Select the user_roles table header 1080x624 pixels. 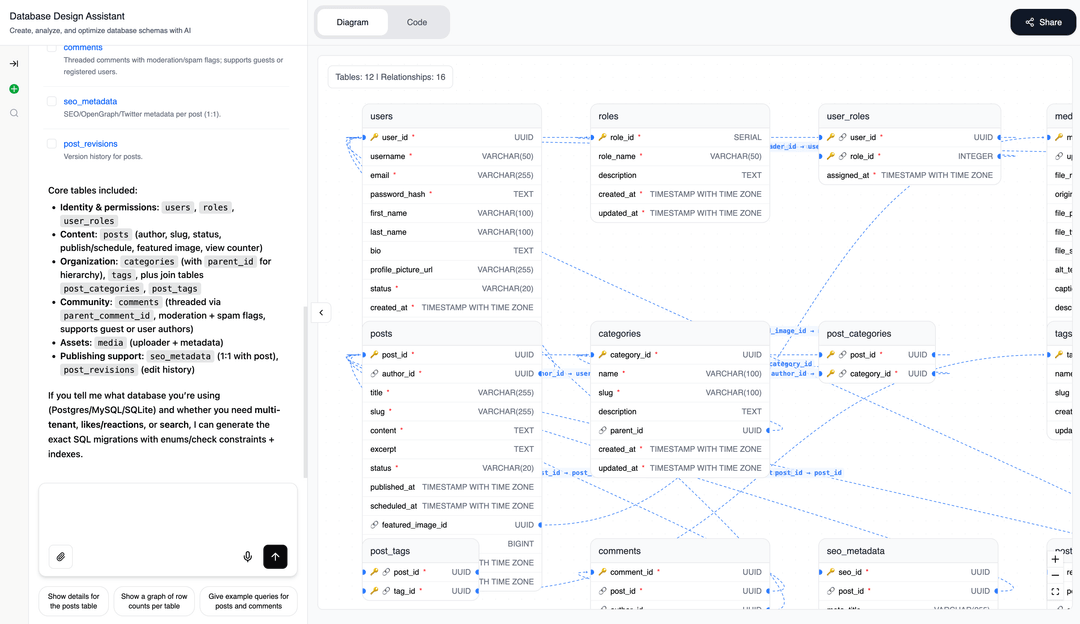(909, 116)
